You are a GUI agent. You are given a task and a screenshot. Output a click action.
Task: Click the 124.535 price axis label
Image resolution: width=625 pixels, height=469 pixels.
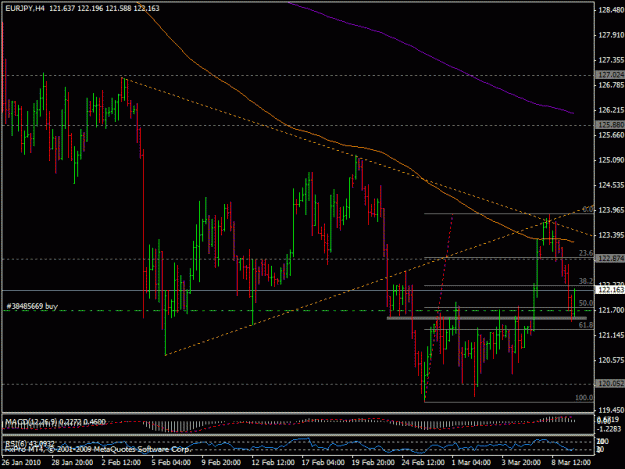(611, 185)
